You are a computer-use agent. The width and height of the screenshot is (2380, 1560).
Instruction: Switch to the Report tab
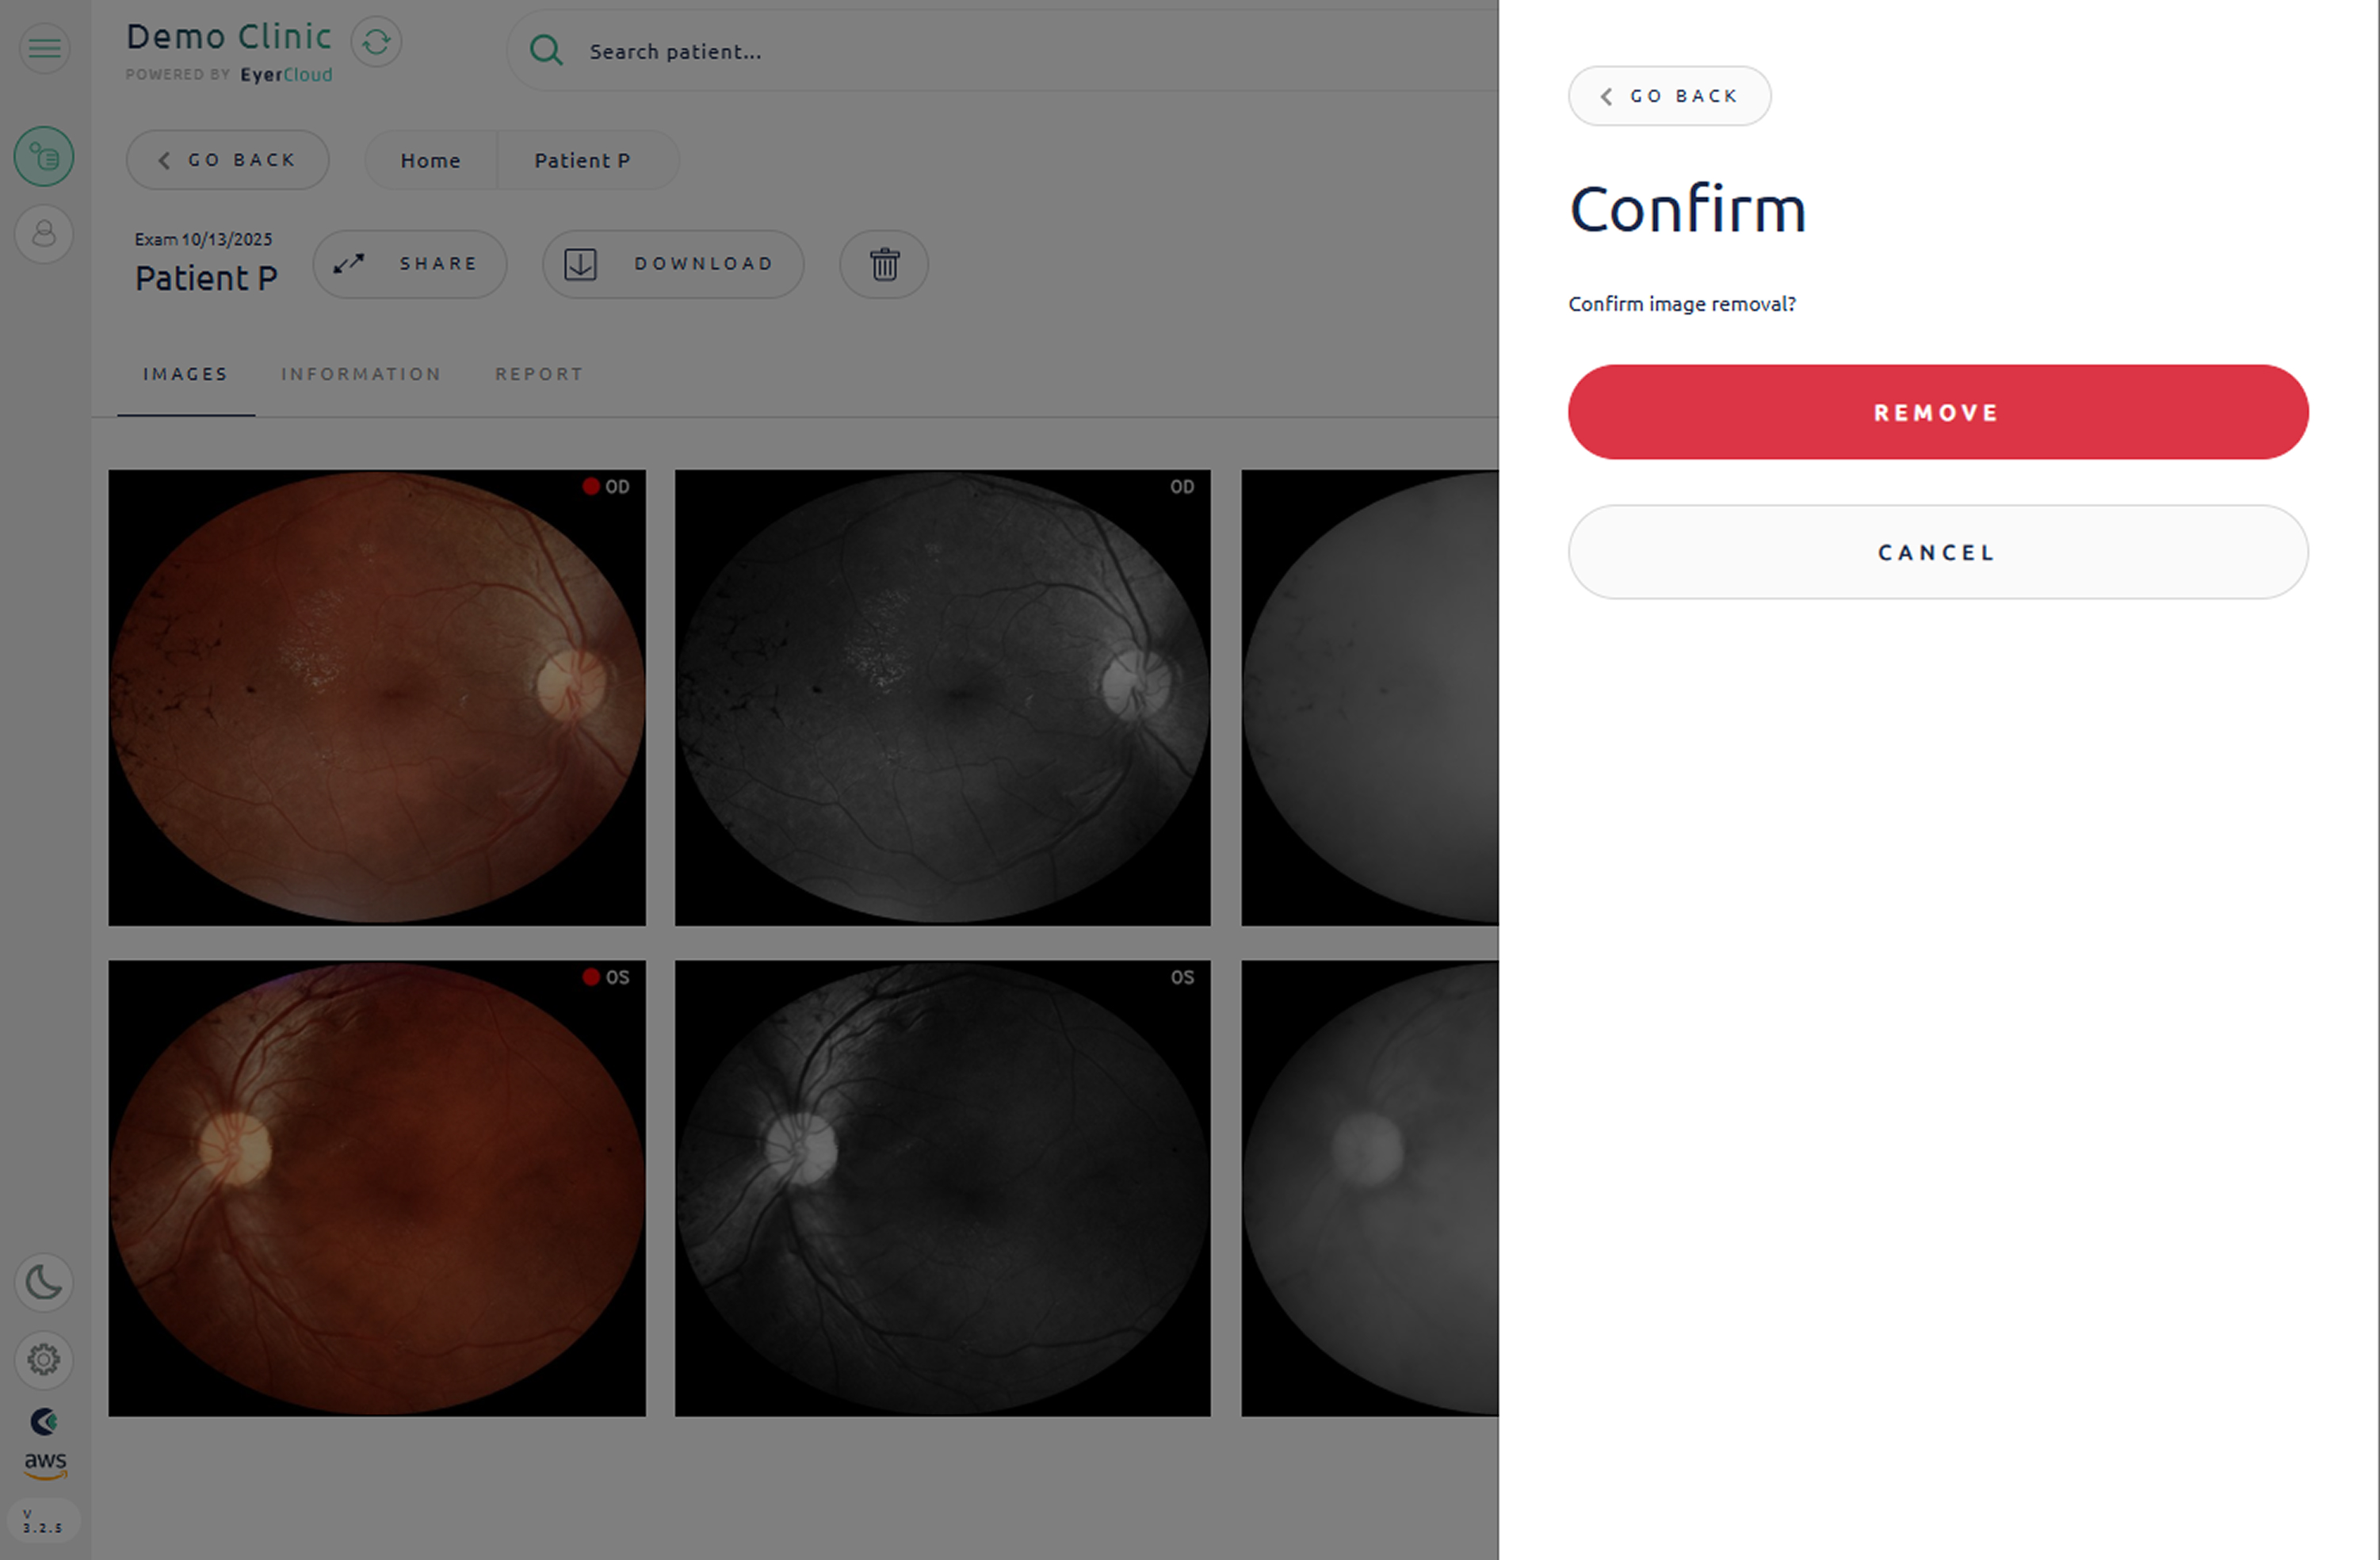539,374
